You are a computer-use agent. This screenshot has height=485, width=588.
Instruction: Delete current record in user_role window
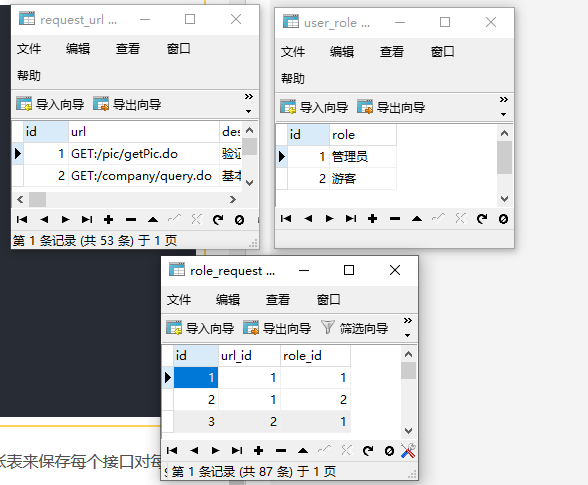[395, 219]
